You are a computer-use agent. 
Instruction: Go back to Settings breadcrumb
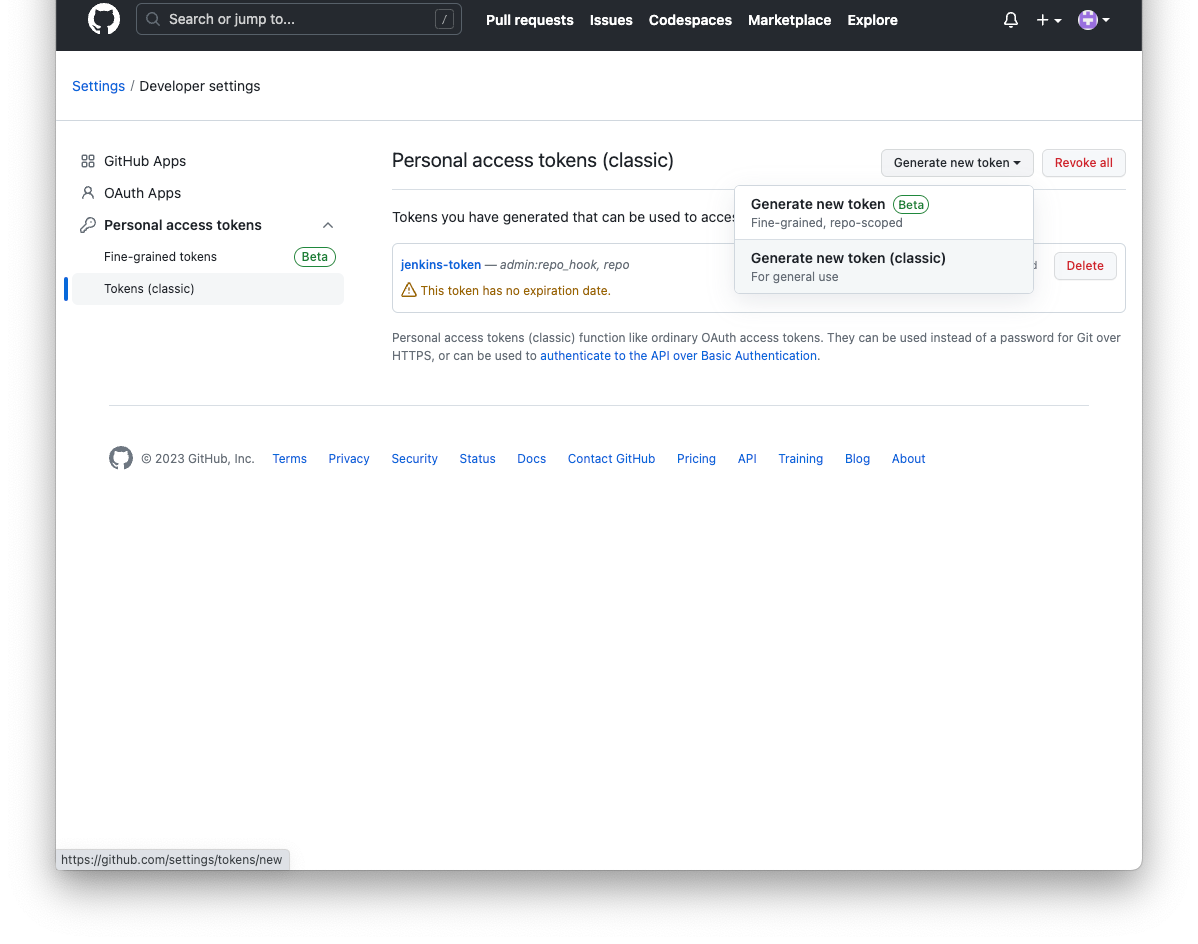click(98, 86)
